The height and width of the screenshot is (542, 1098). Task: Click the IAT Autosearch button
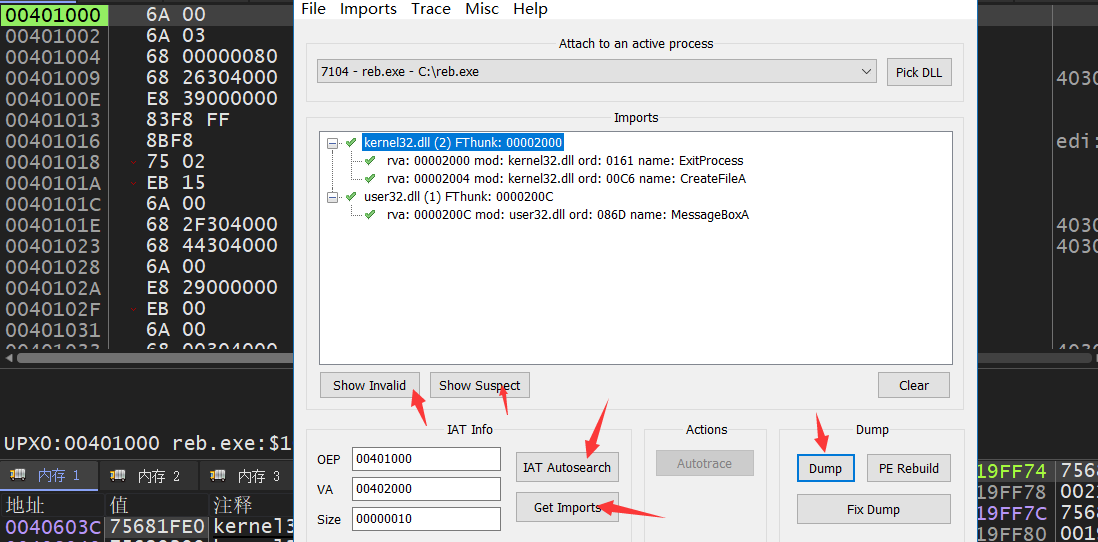(x=567, y=467)
